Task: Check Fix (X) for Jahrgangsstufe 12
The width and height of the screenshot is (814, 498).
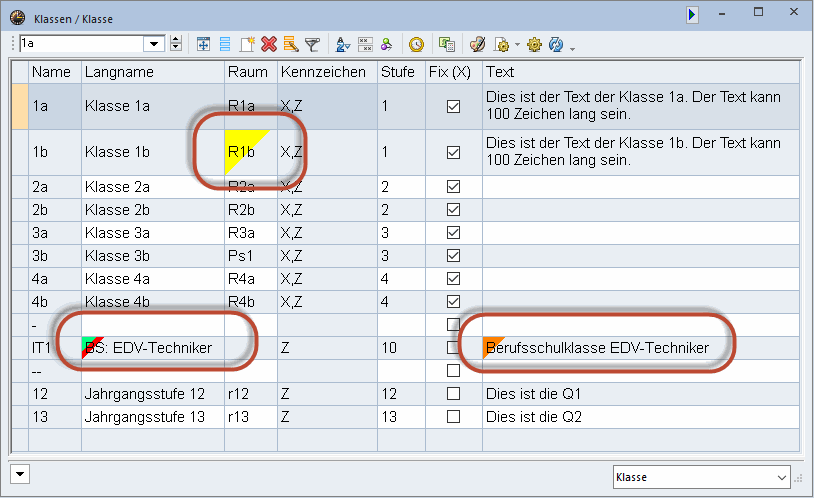Action: (453, 394)
